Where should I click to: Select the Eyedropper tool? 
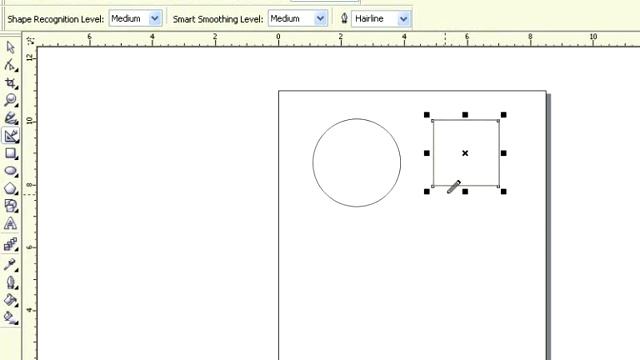click(x=10, y=264)
